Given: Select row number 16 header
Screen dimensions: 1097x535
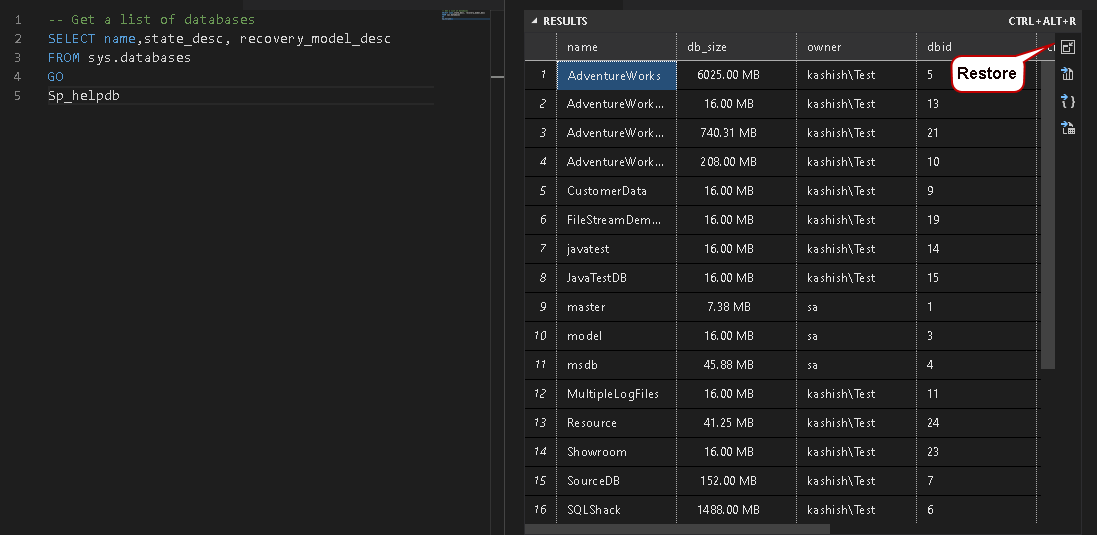Looking at the screenshot, I should point(541,510).
